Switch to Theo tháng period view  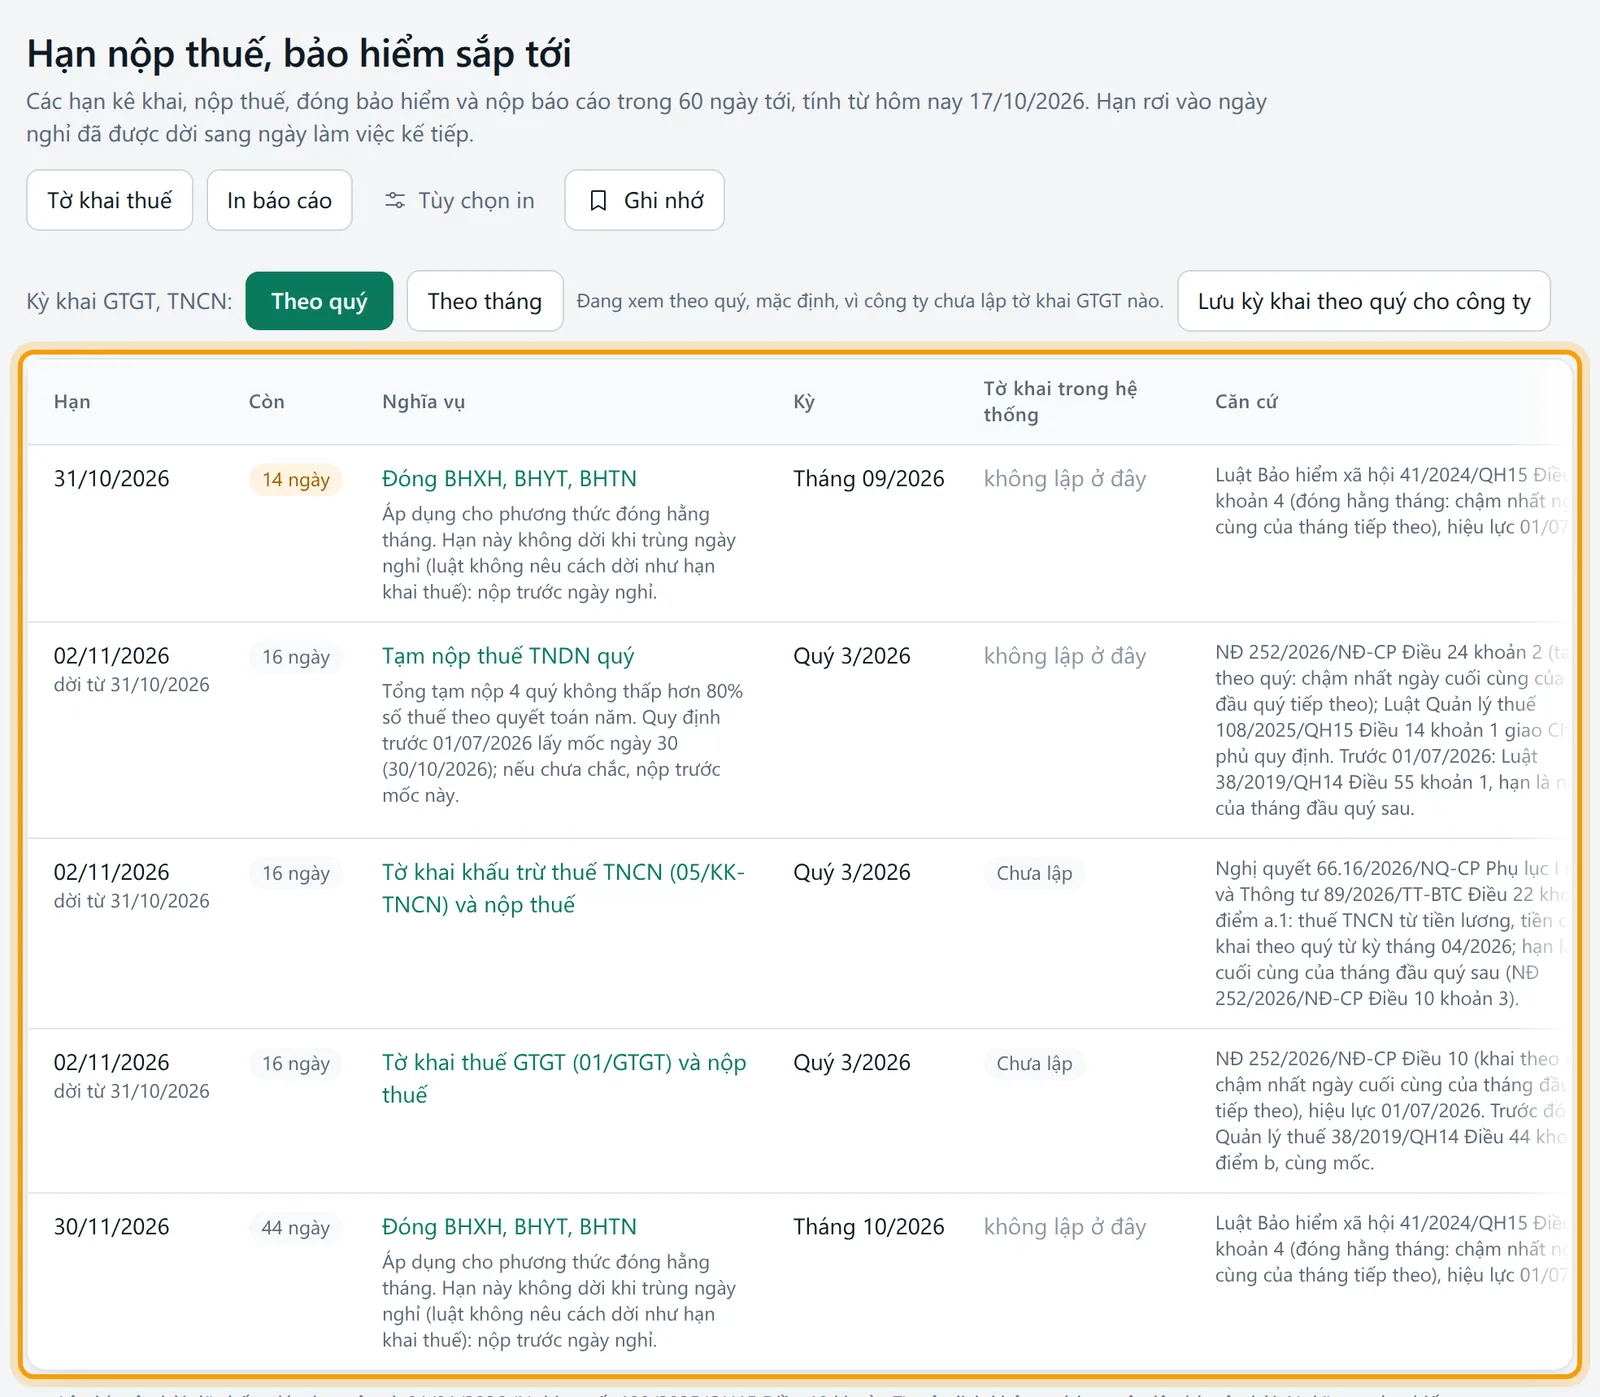pos(485,301)
